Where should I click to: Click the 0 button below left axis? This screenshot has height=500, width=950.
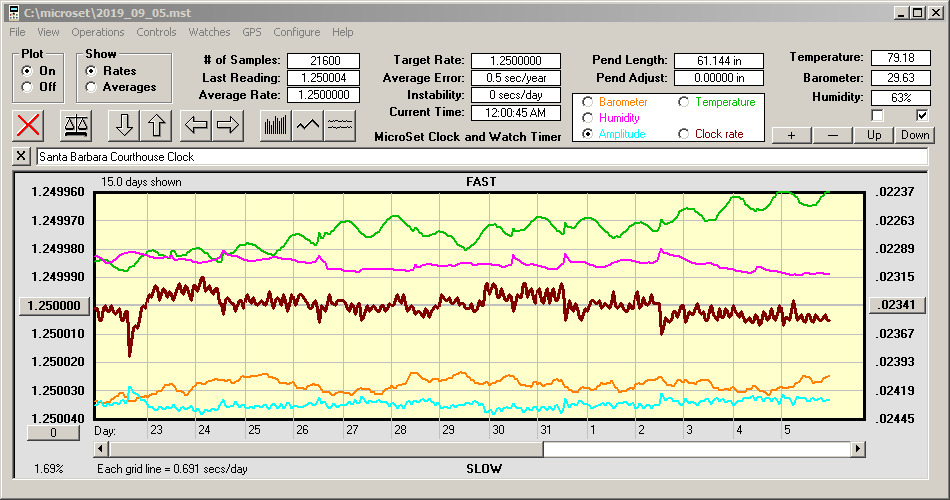(53, 433)
